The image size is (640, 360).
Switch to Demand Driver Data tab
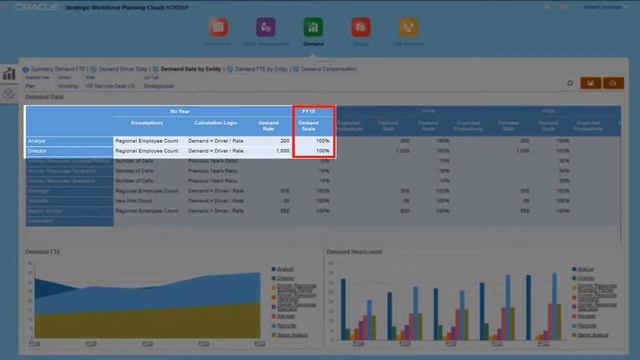pos(122,69)
